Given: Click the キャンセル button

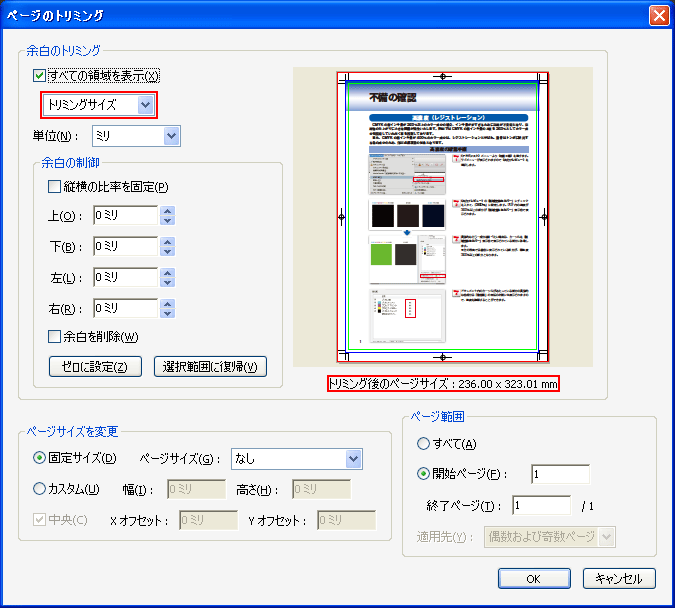Looking at the screenshot, I should pyautogui.click(x=618, y=579).
